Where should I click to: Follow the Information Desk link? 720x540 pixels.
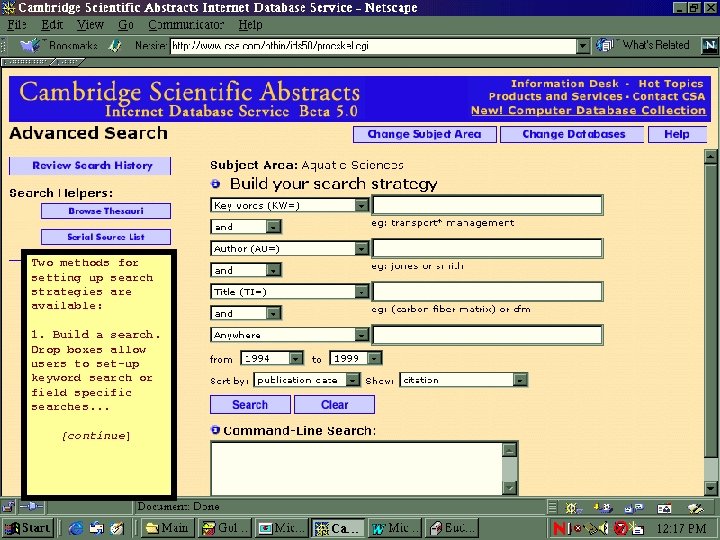click(565, 84)
